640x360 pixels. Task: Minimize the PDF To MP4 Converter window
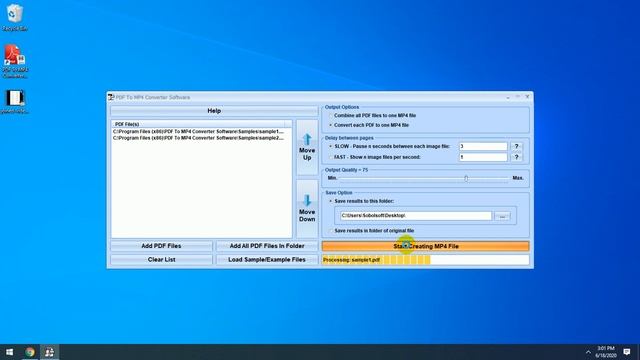[x=507, y=97]
